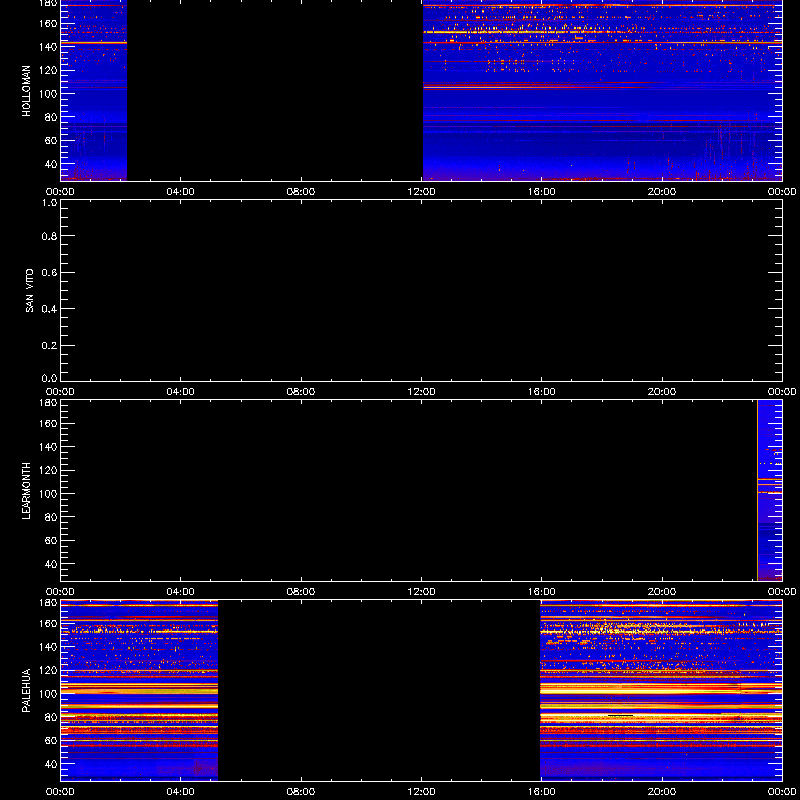
Task: Click the SAN VITO station axis label
Action: [29, 290]
